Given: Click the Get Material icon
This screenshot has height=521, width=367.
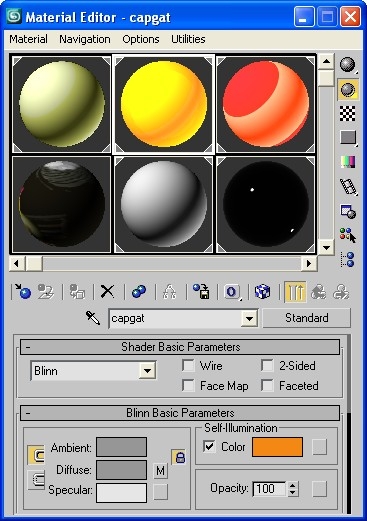Looking at the screenshot, I should [x=23, y=292].
